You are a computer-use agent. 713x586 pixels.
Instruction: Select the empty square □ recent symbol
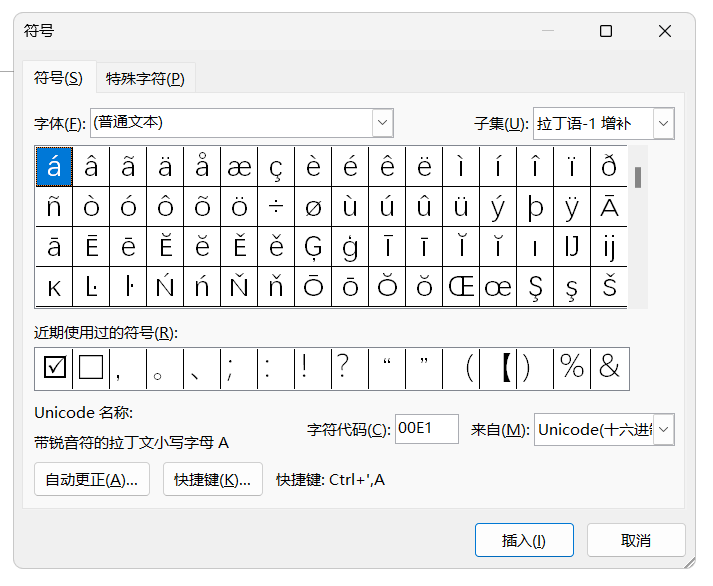pyautogui.click(x=91, y=369)
